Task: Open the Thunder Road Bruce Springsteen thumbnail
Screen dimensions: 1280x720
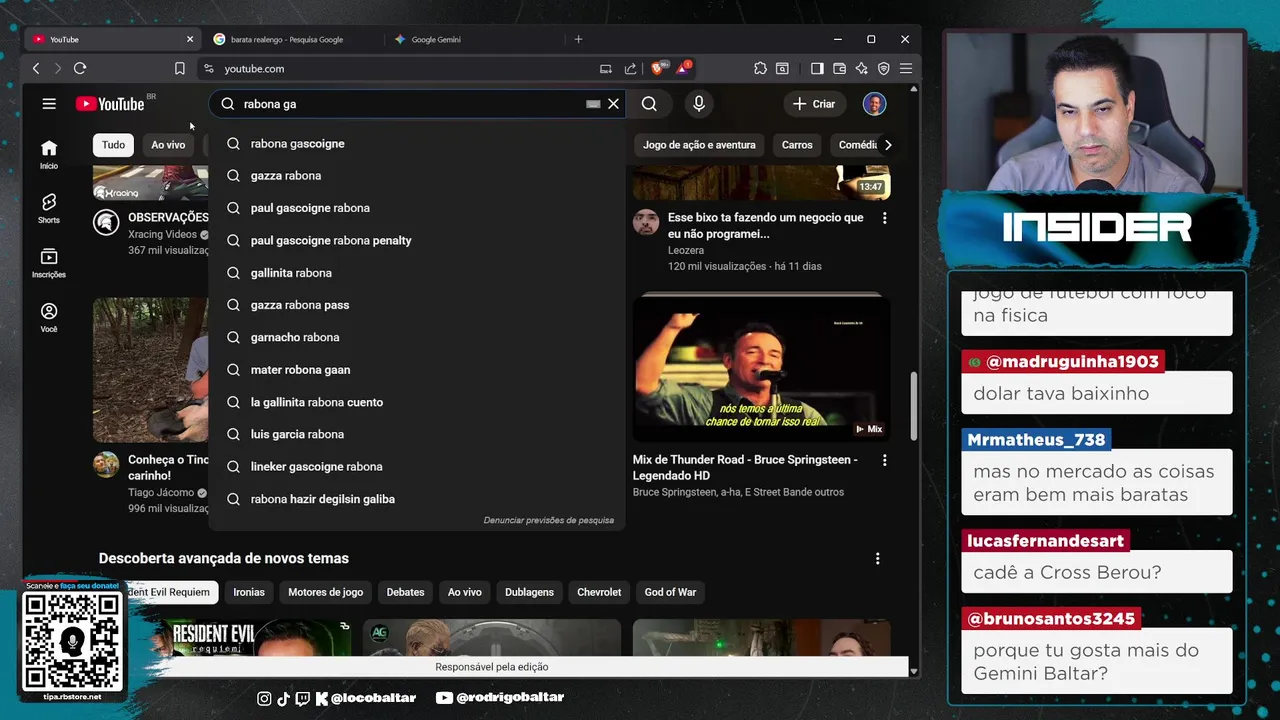Action: [761, 369]
